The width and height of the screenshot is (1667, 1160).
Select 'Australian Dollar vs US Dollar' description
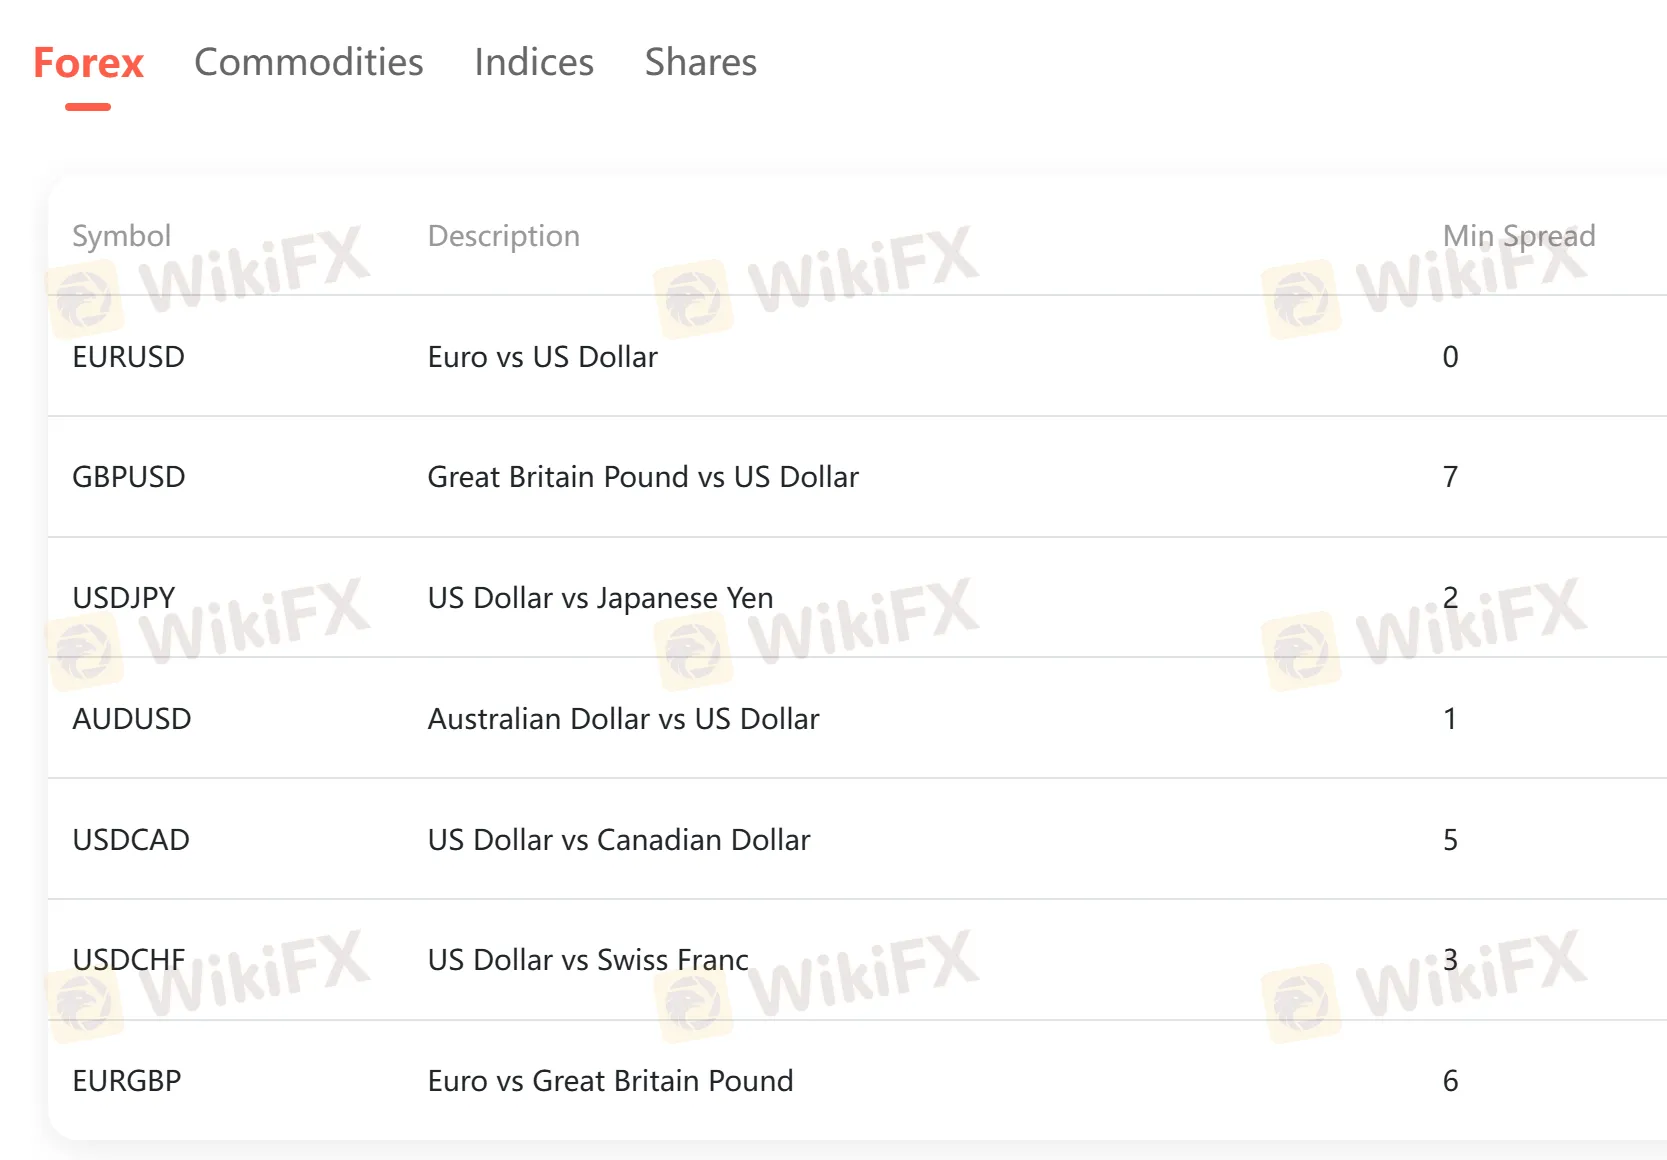coord(623,719)
